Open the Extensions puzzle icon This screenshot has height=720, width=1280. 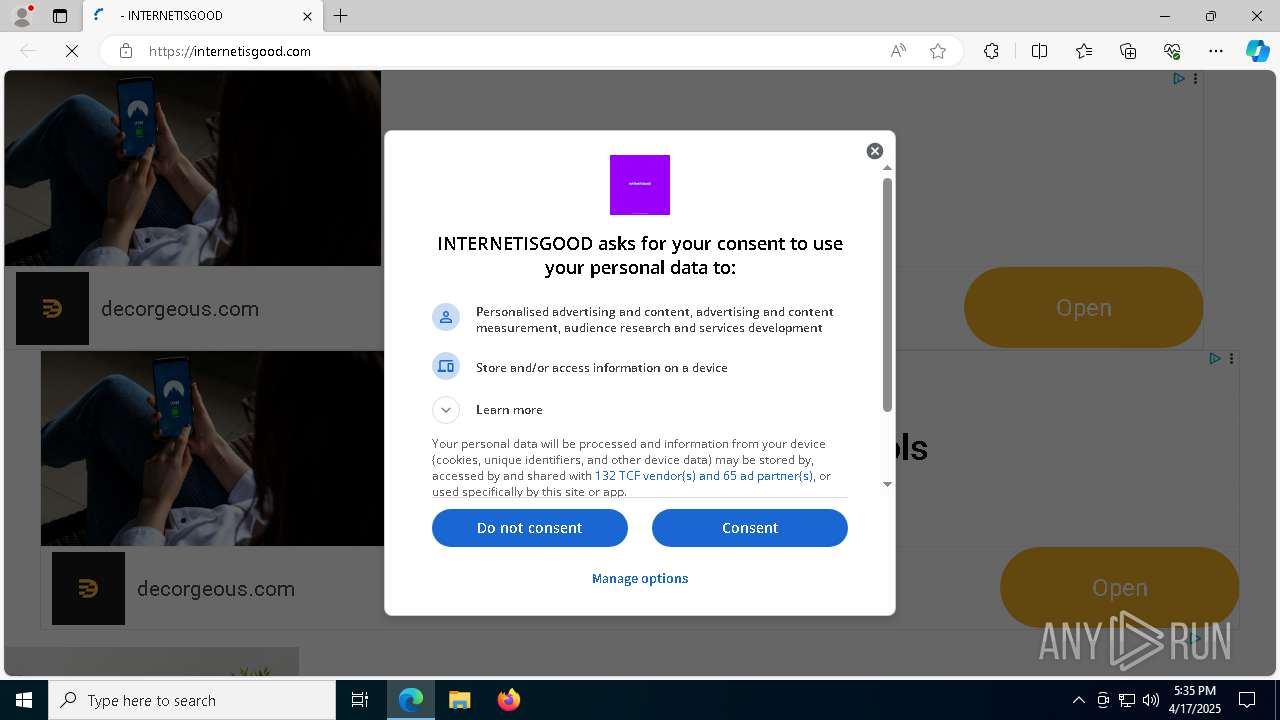point(991,51)
